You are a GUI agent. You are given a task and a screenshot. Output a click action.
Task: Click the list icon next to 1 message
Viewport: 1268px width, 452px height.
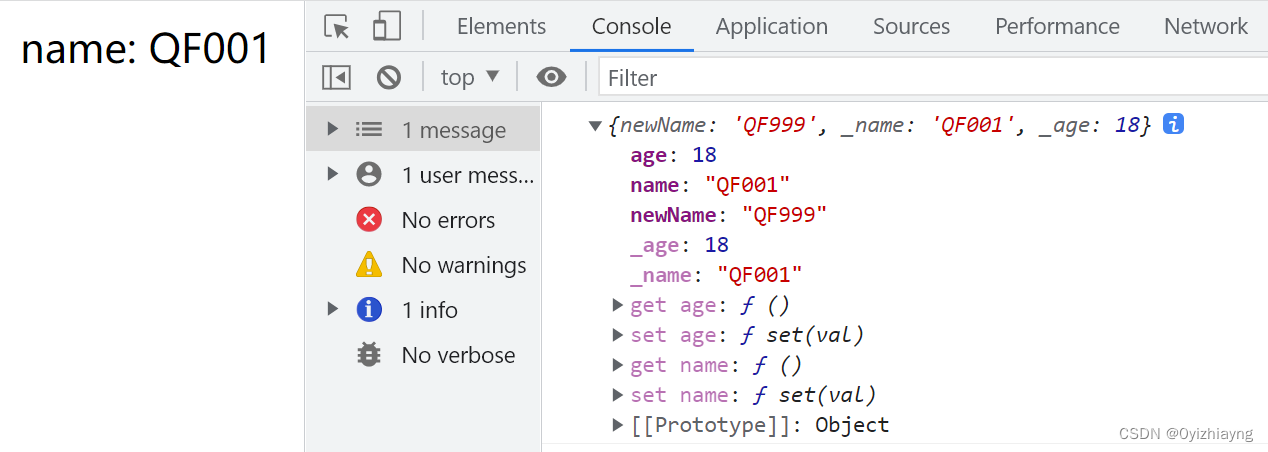coord(369,130)
